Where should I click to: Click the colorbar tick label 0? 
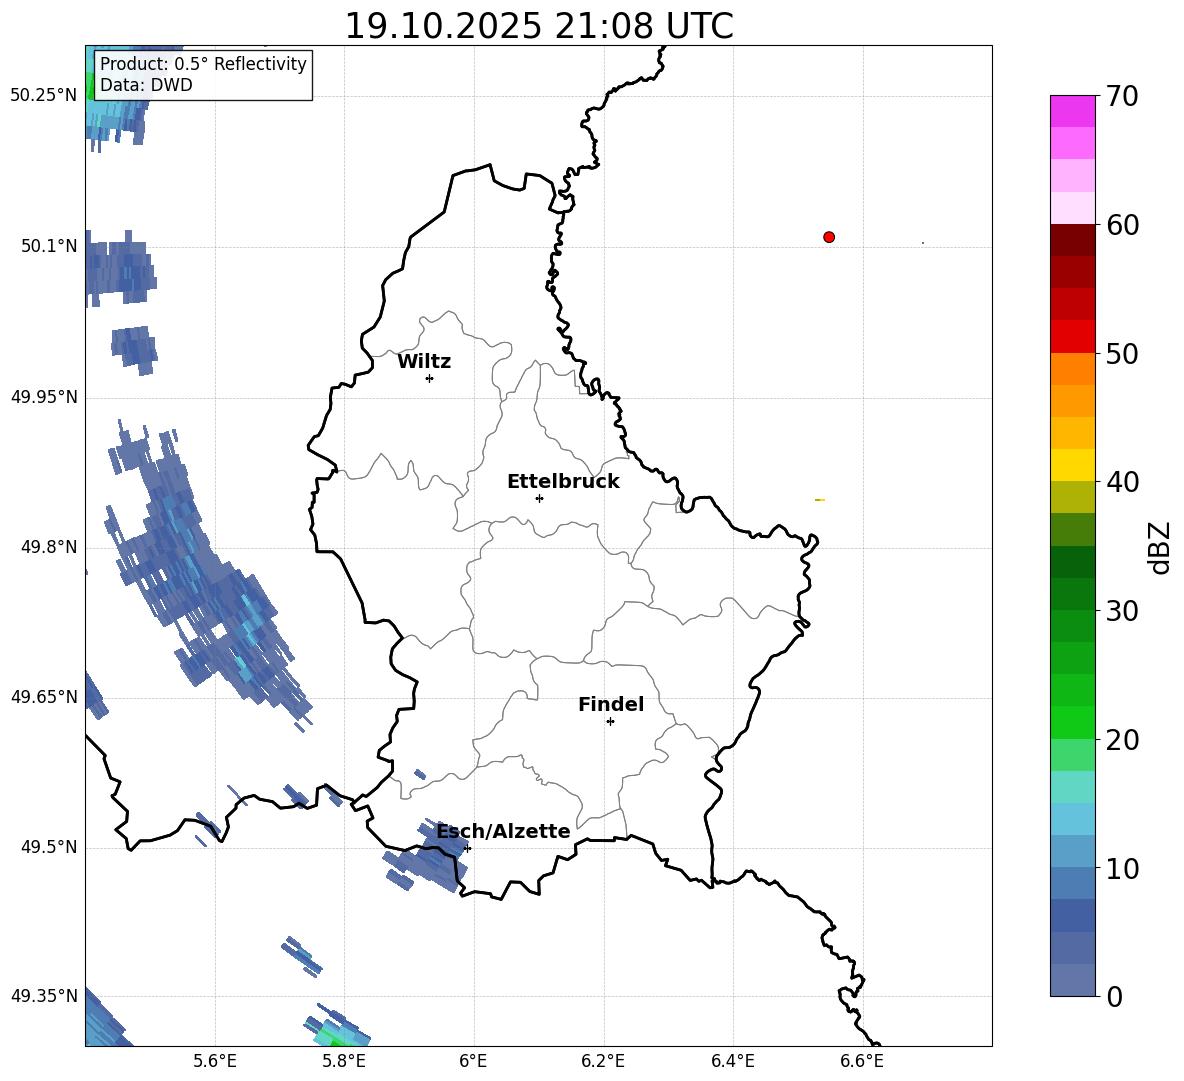pos(1114,996)
